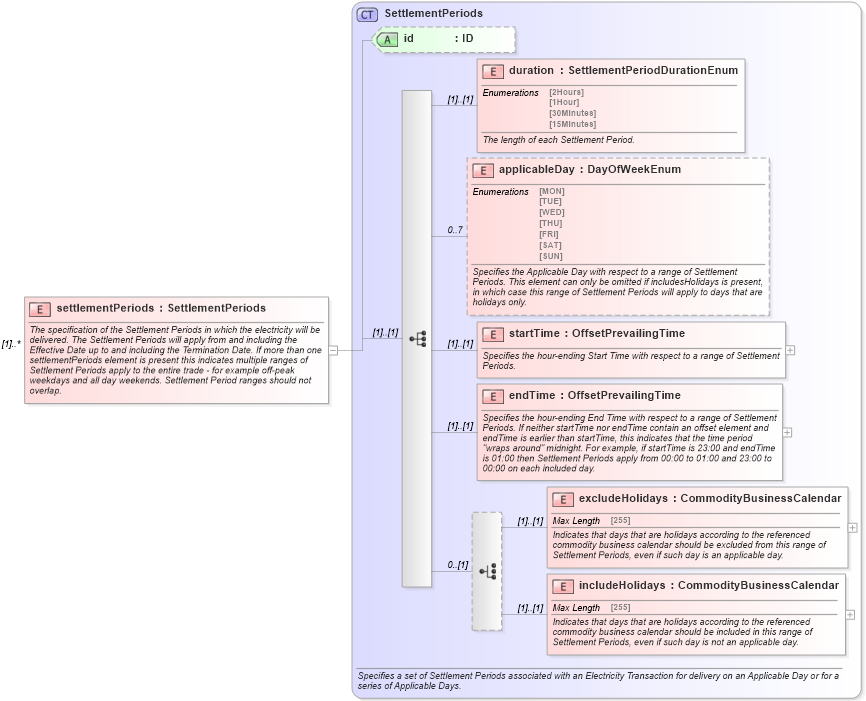Image resolution: width=866 pixels, height=701 pixels.
Task: Click the [FRI] enumeration value
Action: 550,234
